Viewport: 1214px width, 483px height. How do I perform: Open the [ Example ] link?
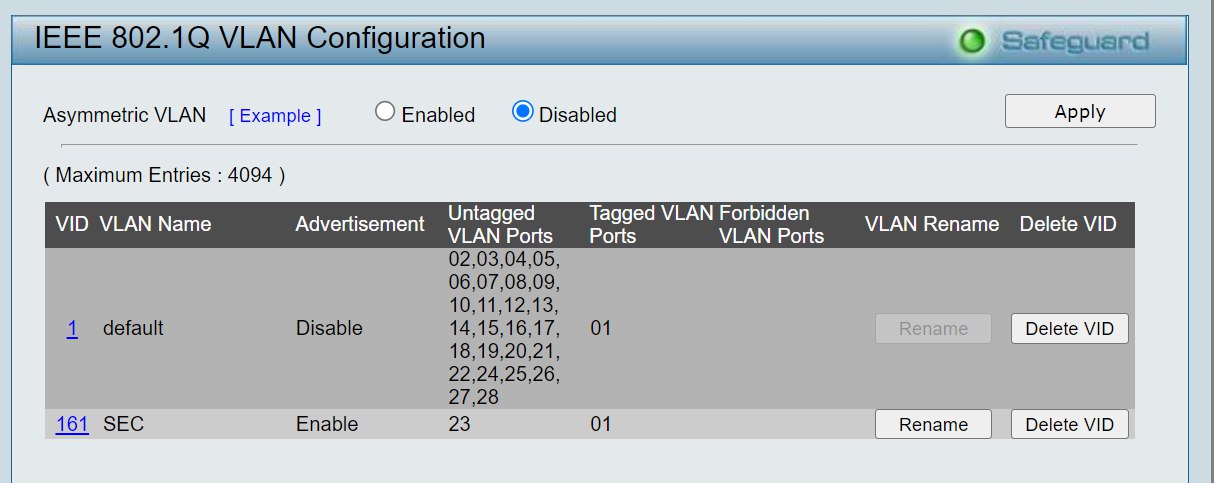275,116
